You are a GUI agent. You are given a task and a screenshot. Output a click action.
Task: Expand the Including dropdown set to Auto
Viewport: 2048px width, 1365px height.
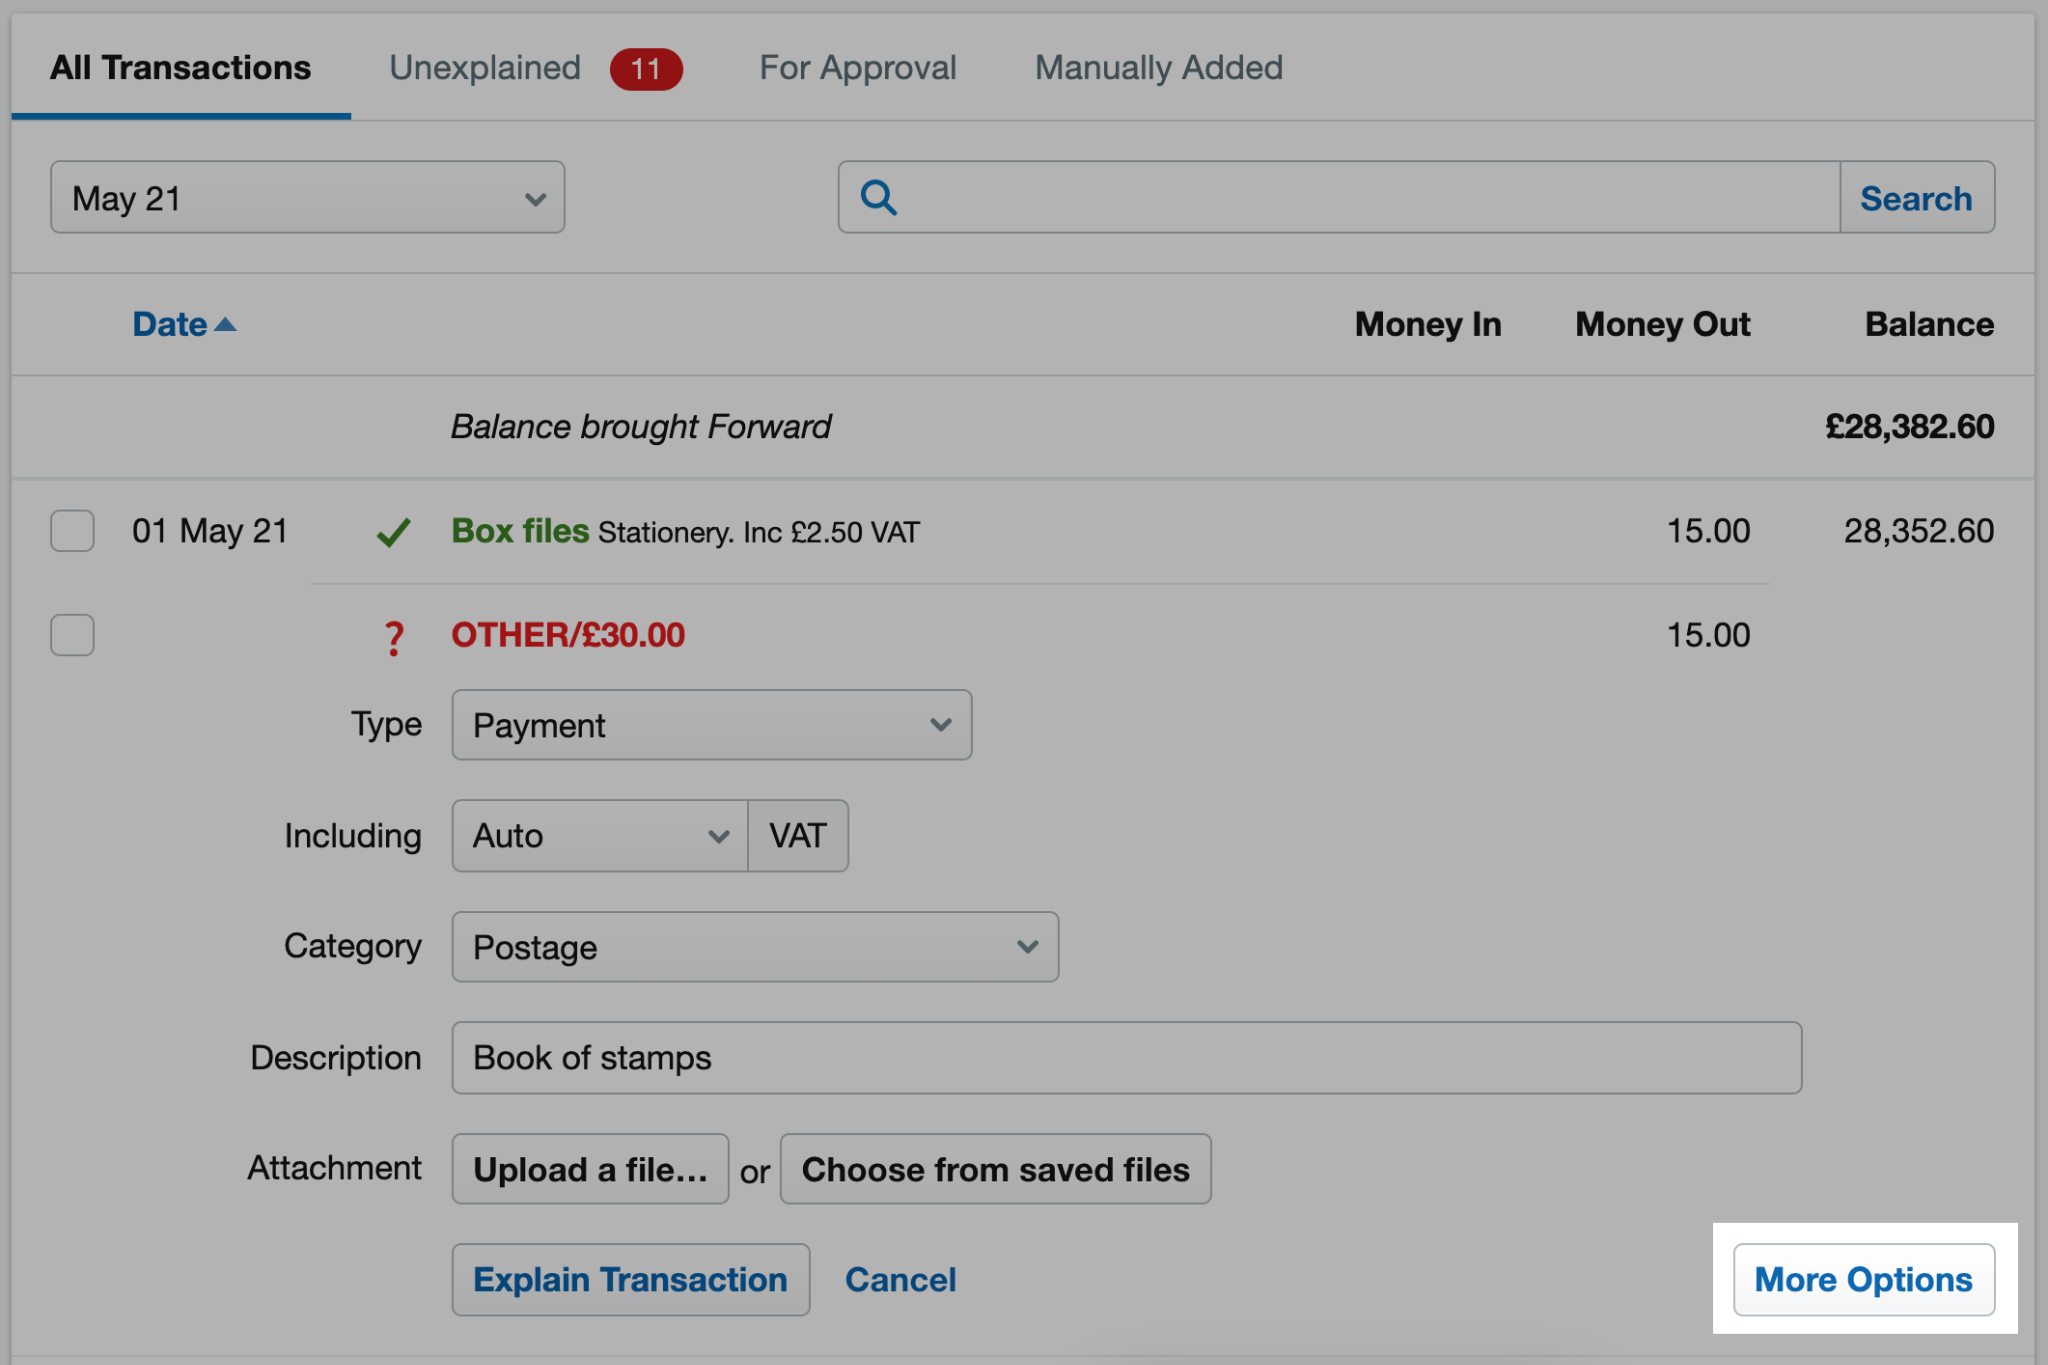(598, 836)
